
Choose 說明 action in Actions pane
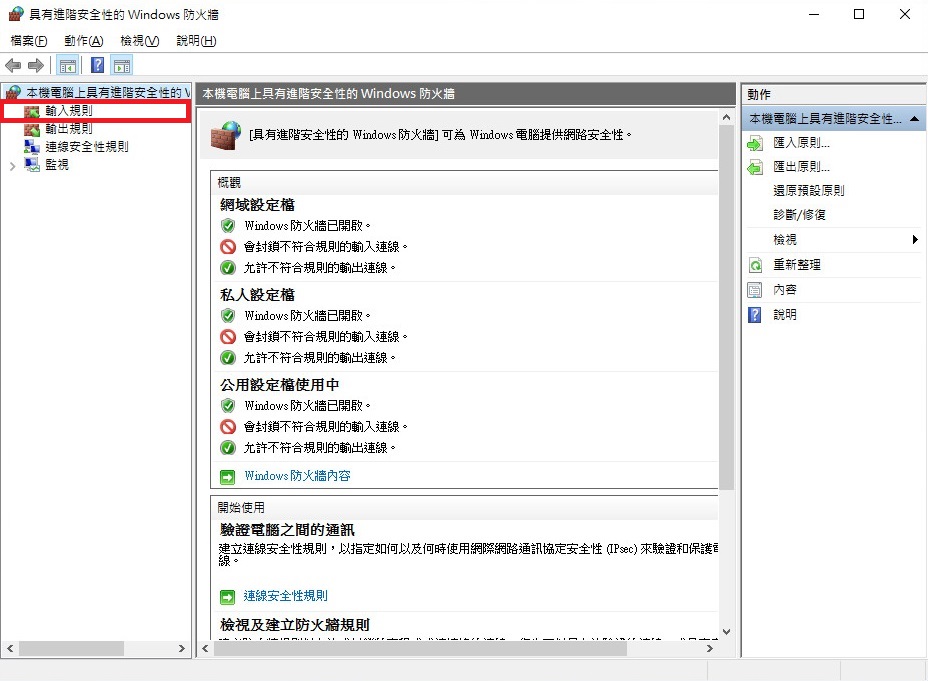[785, 315]
